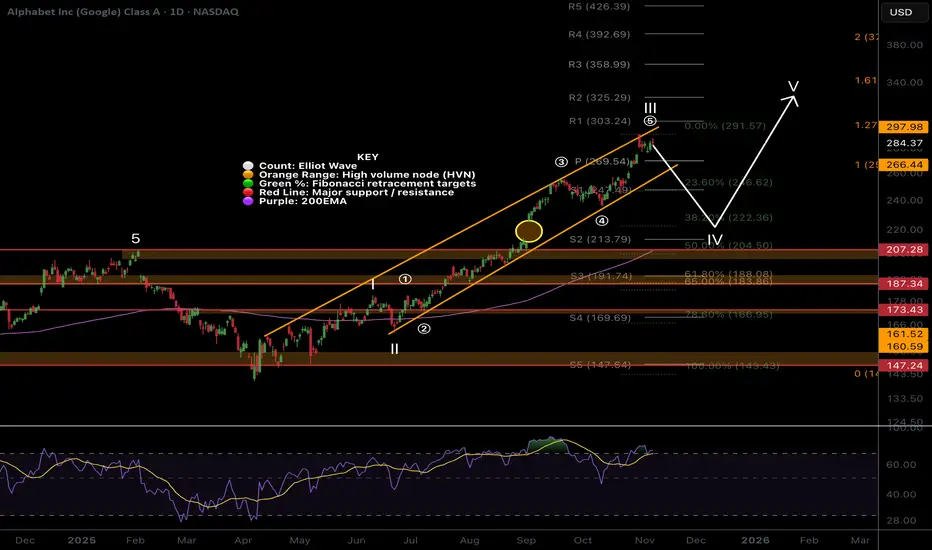Viewport: 932px width, 550px height.
Task: Click the orange dot beside High volume node
Action: [248, 175]
